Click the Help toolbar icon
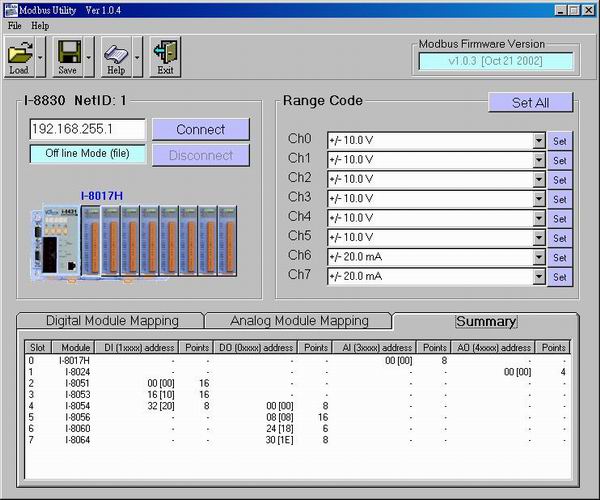Viewport: 600px width, 500px height. tap(116, 57)
